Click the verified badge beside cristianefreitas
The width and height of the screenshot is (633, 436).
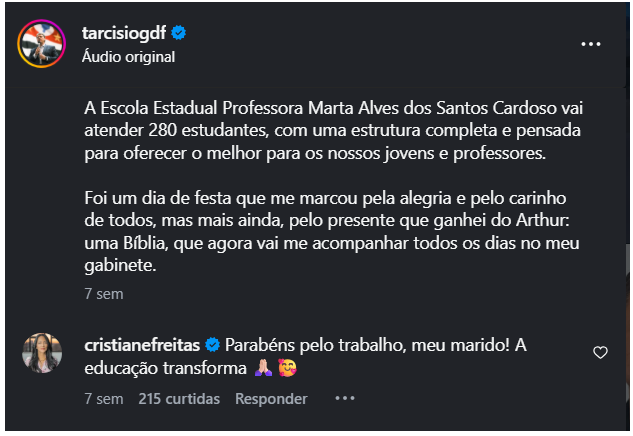coord(213,345)
